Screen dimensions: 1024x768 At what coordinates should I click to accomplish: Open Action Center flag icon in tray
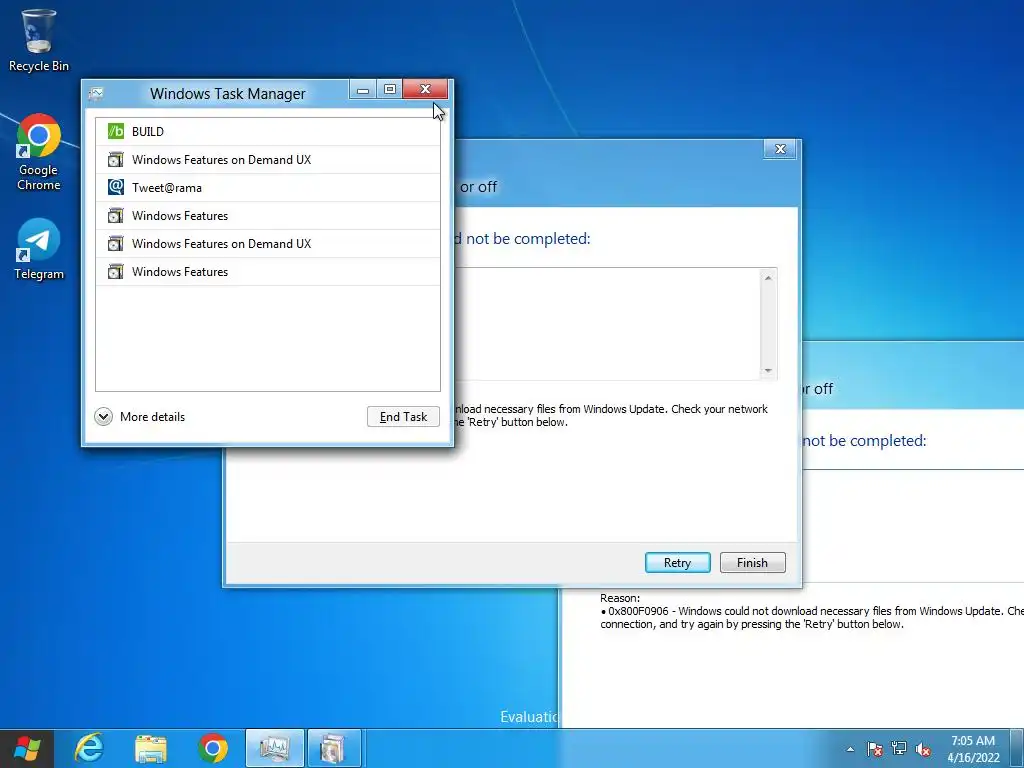coord(874,749)
